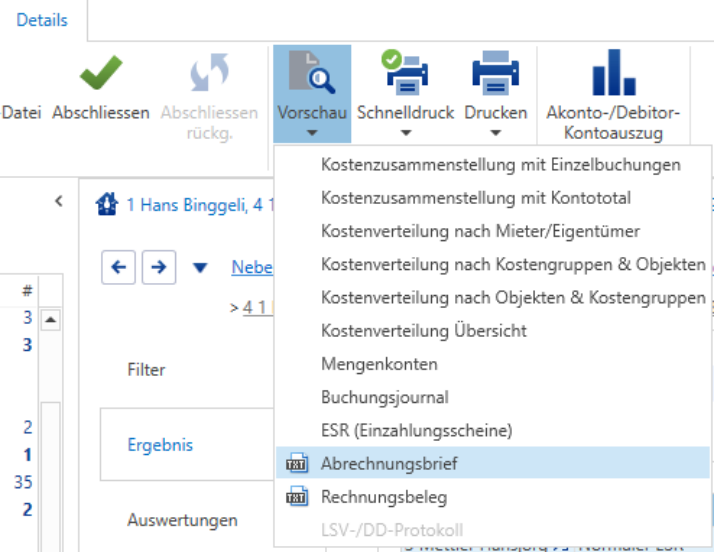Choose Rechnungsbeleg menu entry

click(493, 496)
